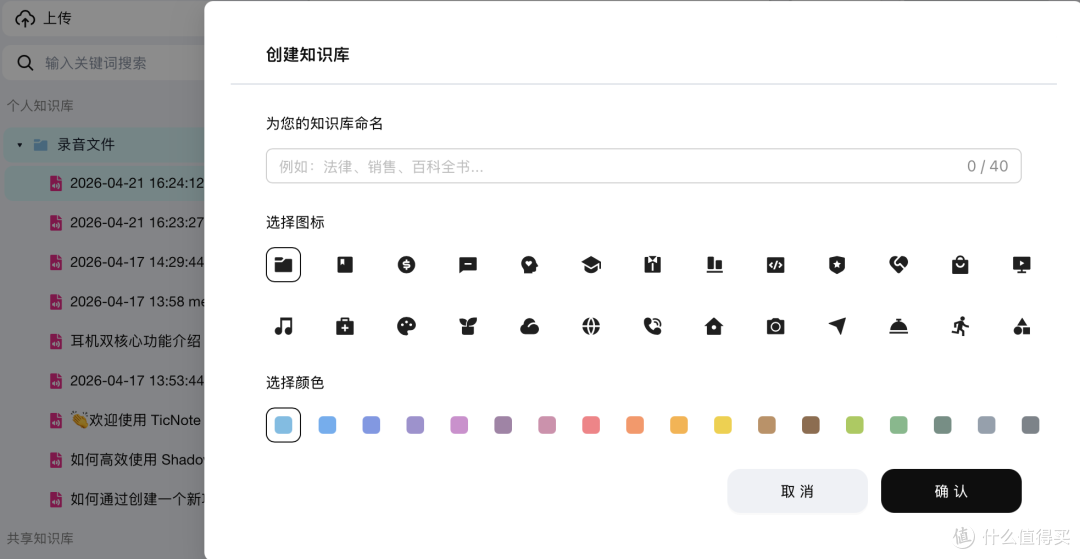Screen dimensions: 1080x559
Task: Select the yellow color swatch
Action: click(723, 425)
